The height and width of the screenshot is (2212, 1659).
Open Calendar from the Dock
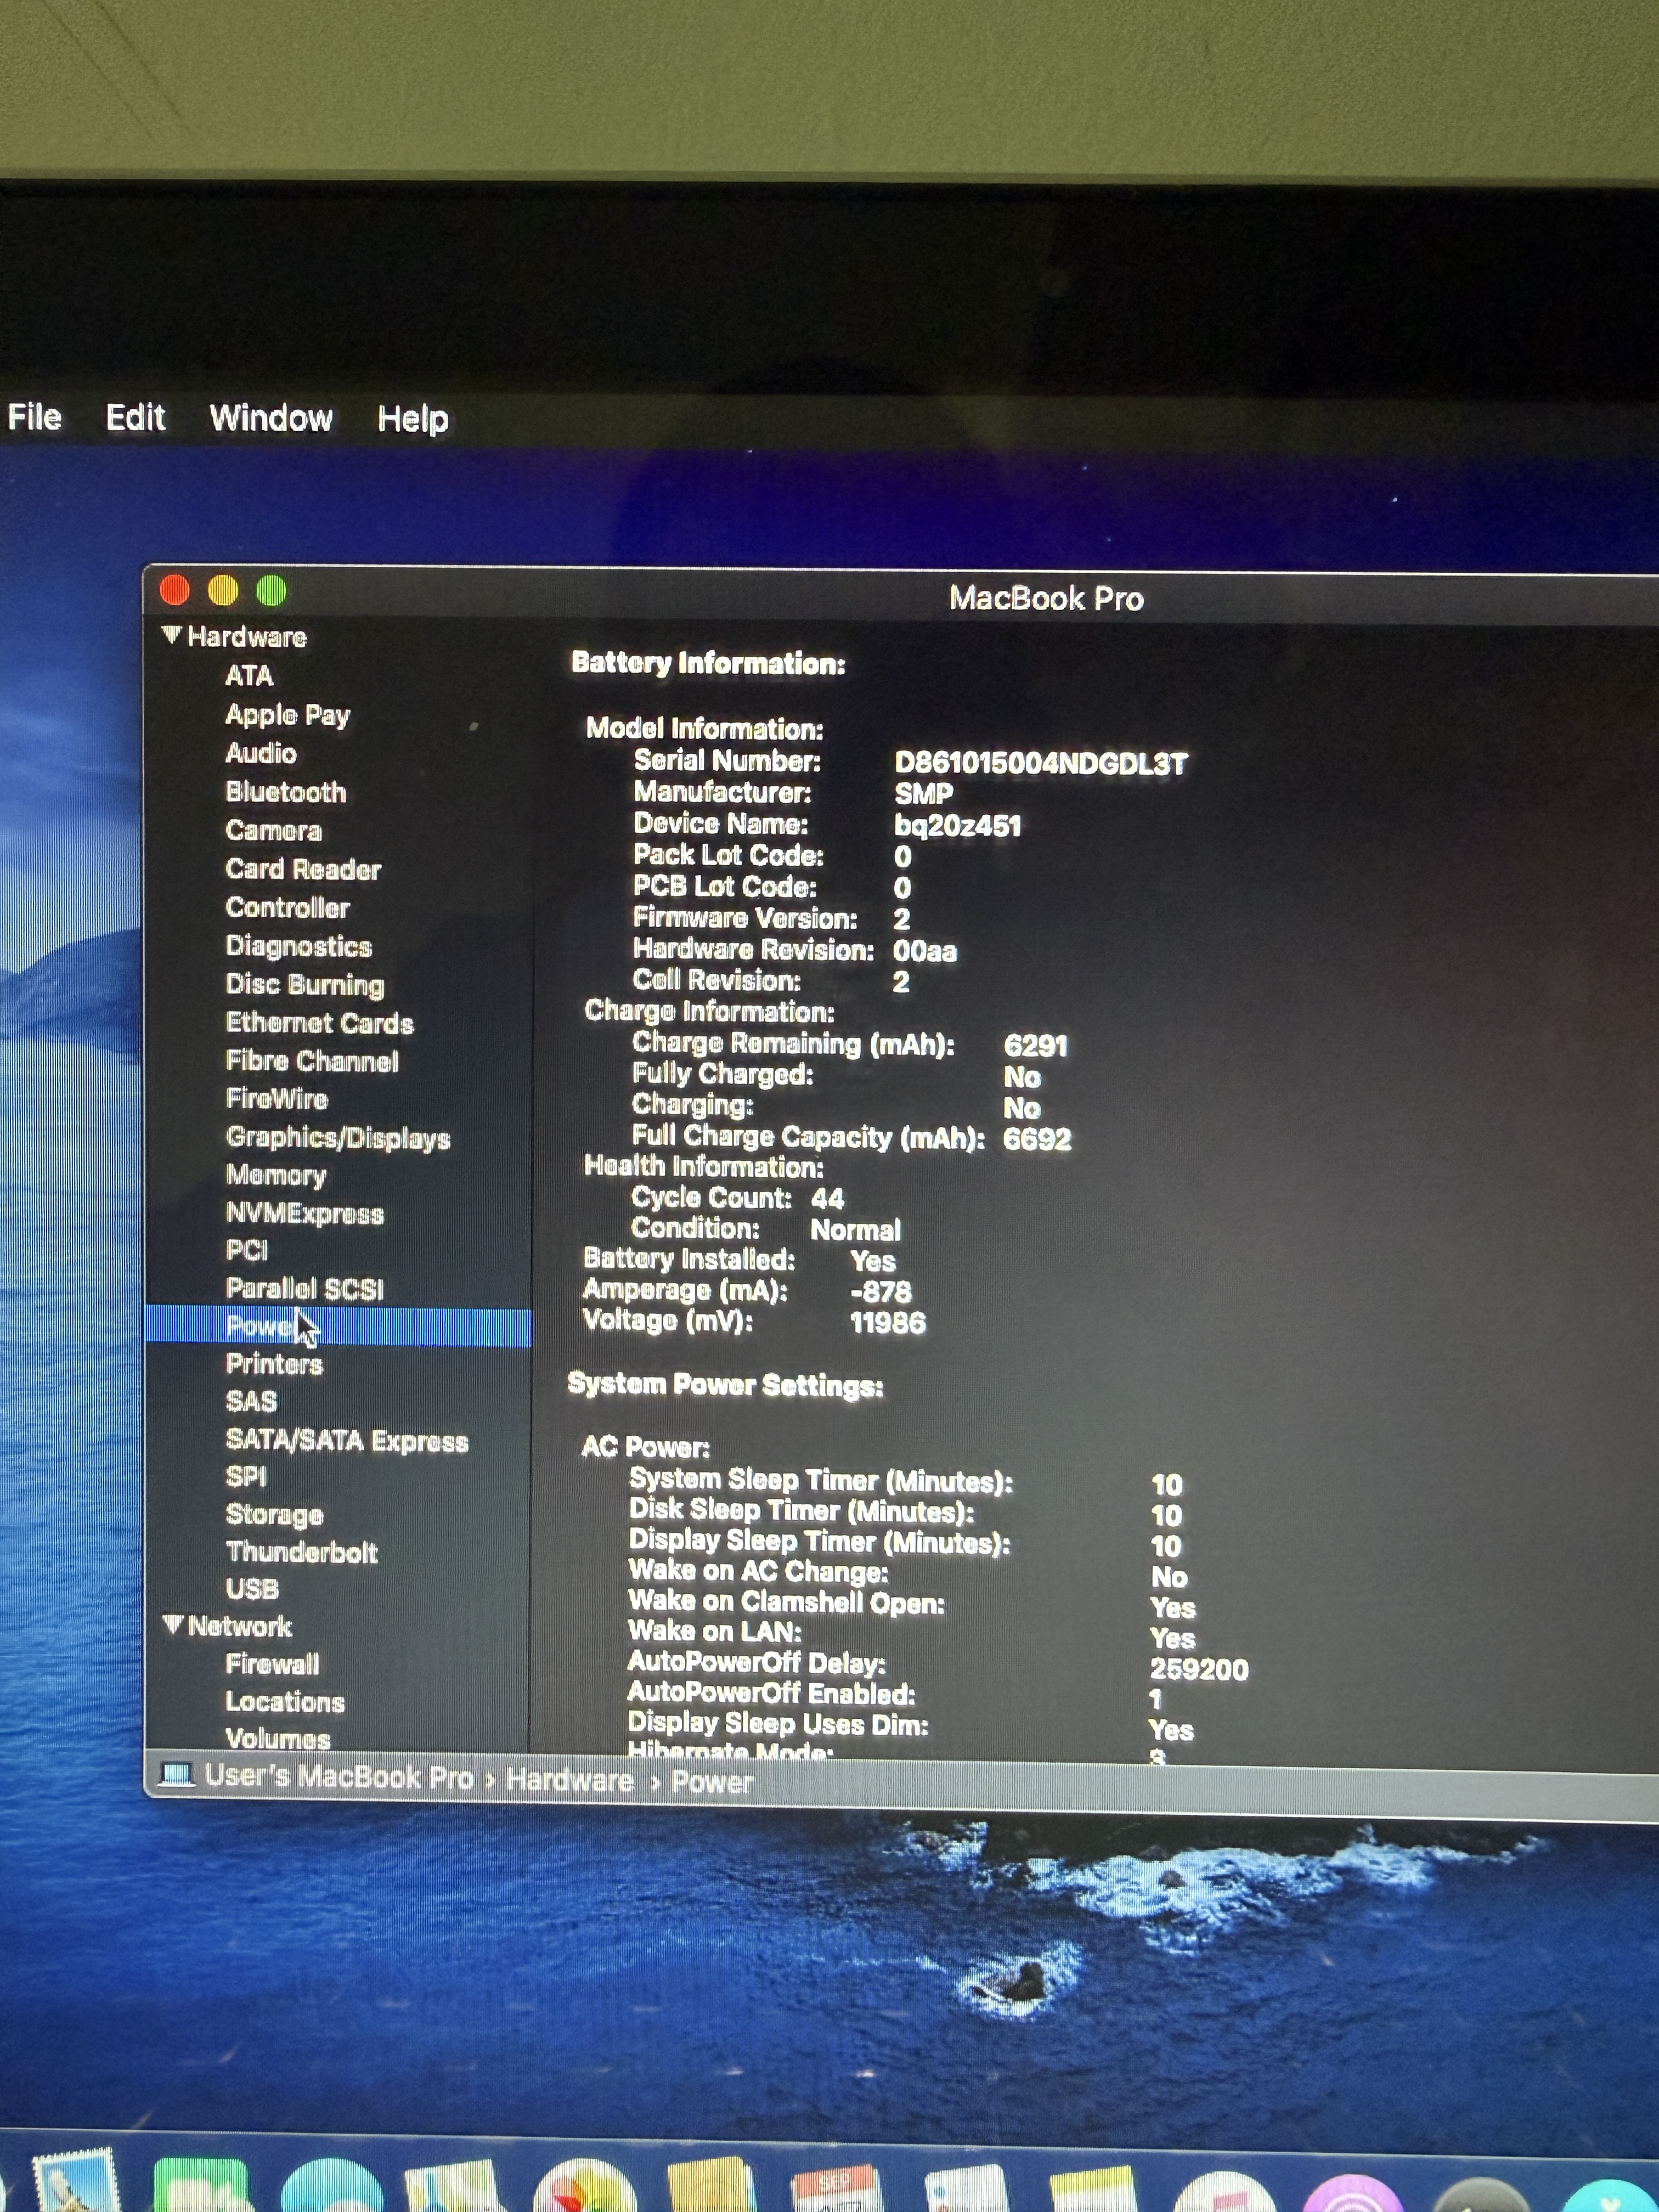click(836, 2188)
